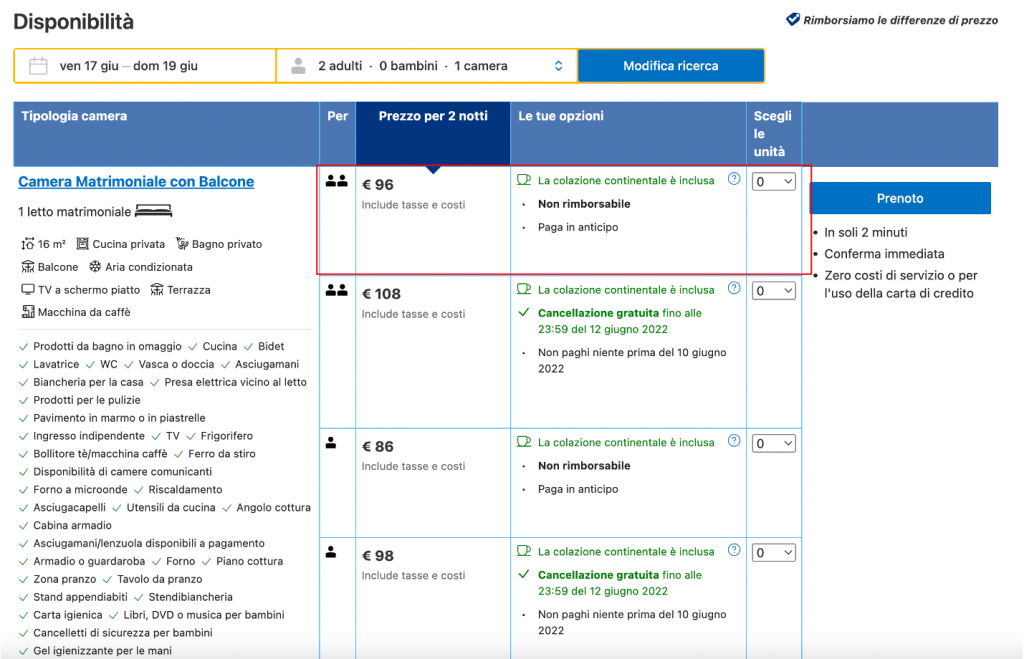Click the calendar icon in date field
Screen dimensions: 1024x659
[38, 66]
